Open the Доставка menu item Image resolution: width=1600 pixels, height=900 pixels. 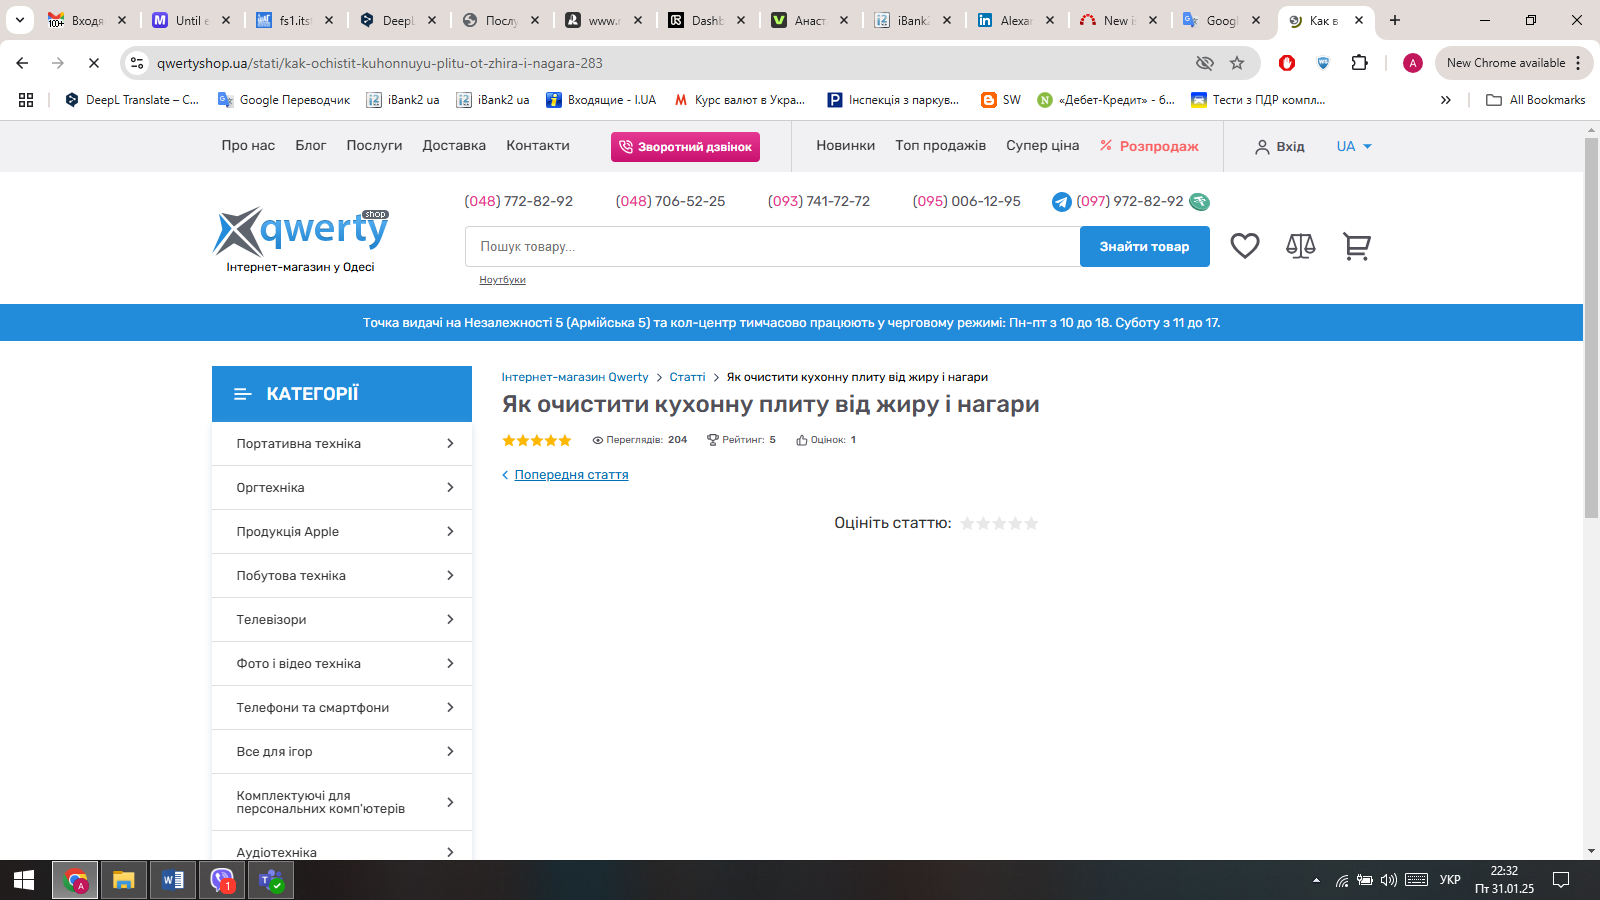click(x=453, y=146)
